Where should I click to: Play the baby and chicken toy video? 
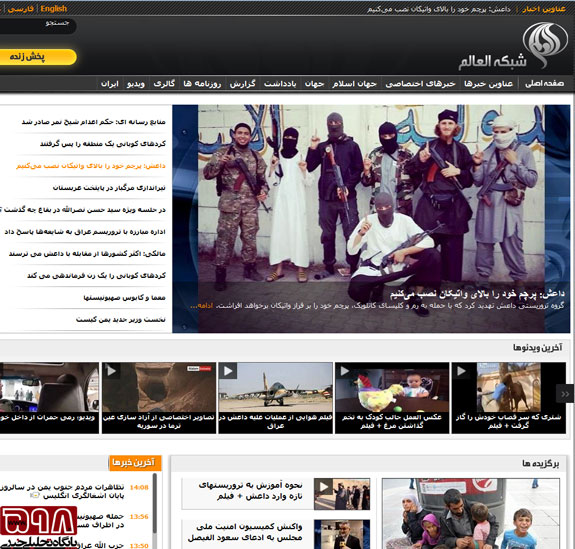point(392,387)
